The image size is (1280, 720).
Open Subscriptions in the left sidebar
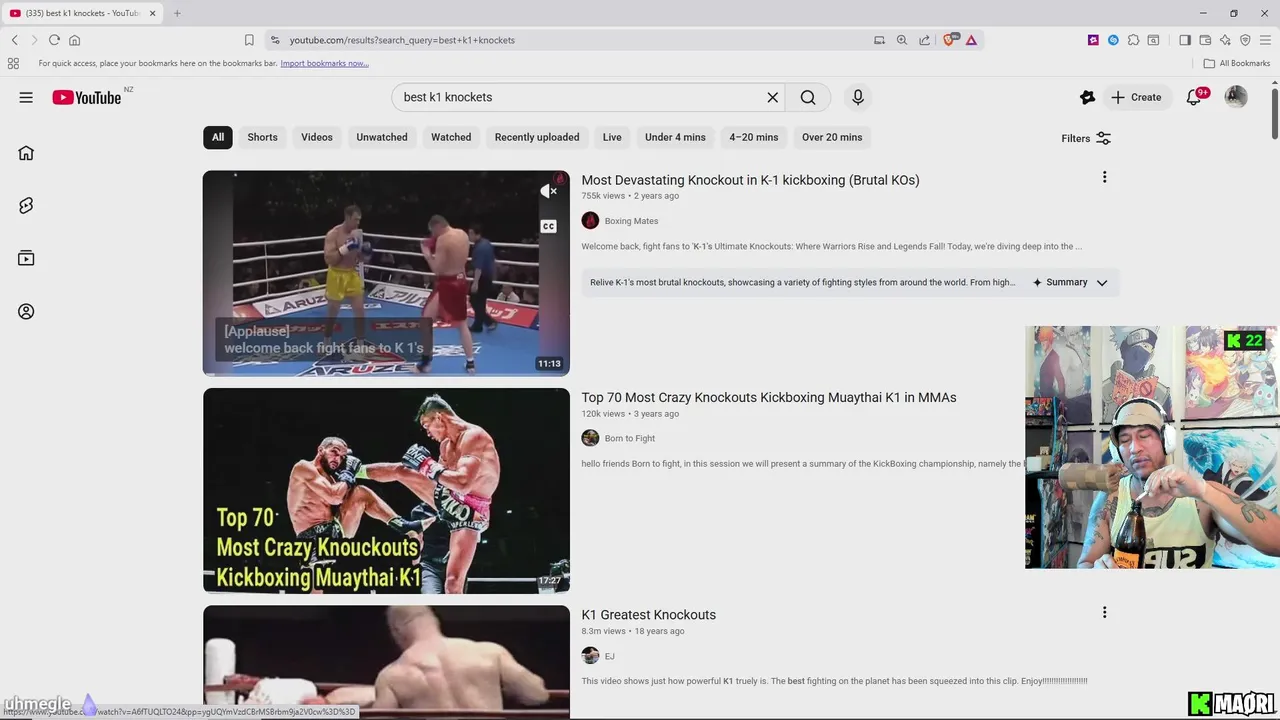click(26, 258)
